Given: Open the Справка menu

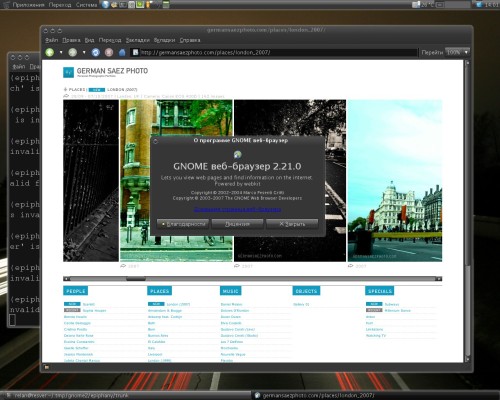Looking at the screenshot, I should point(190,40).
